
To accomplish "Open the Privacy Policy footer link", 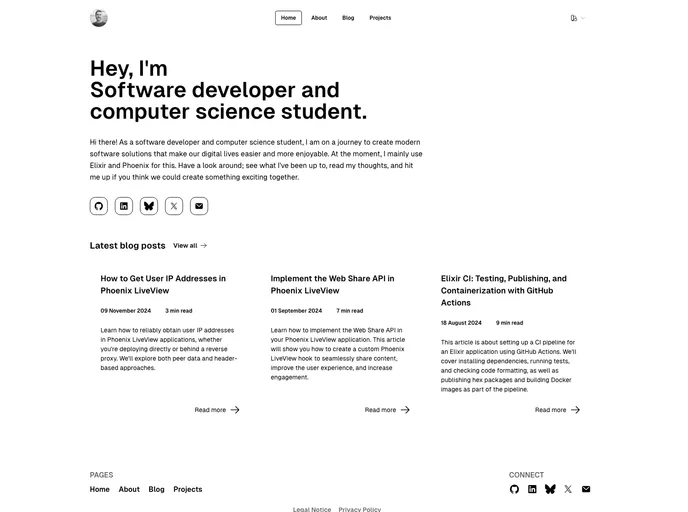I will point(359,509).
